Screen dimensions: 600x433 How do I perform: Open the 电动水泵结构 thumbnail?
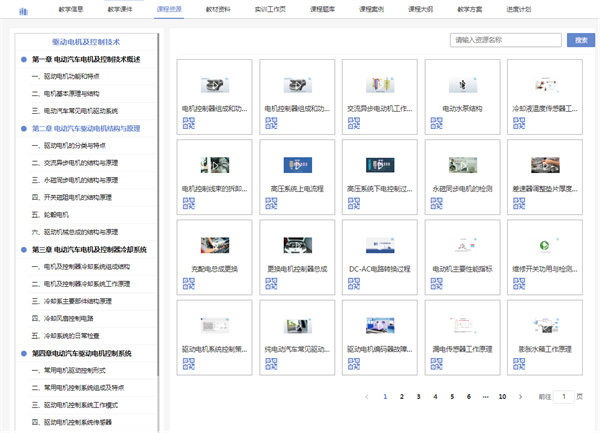(x=463, y=85)
